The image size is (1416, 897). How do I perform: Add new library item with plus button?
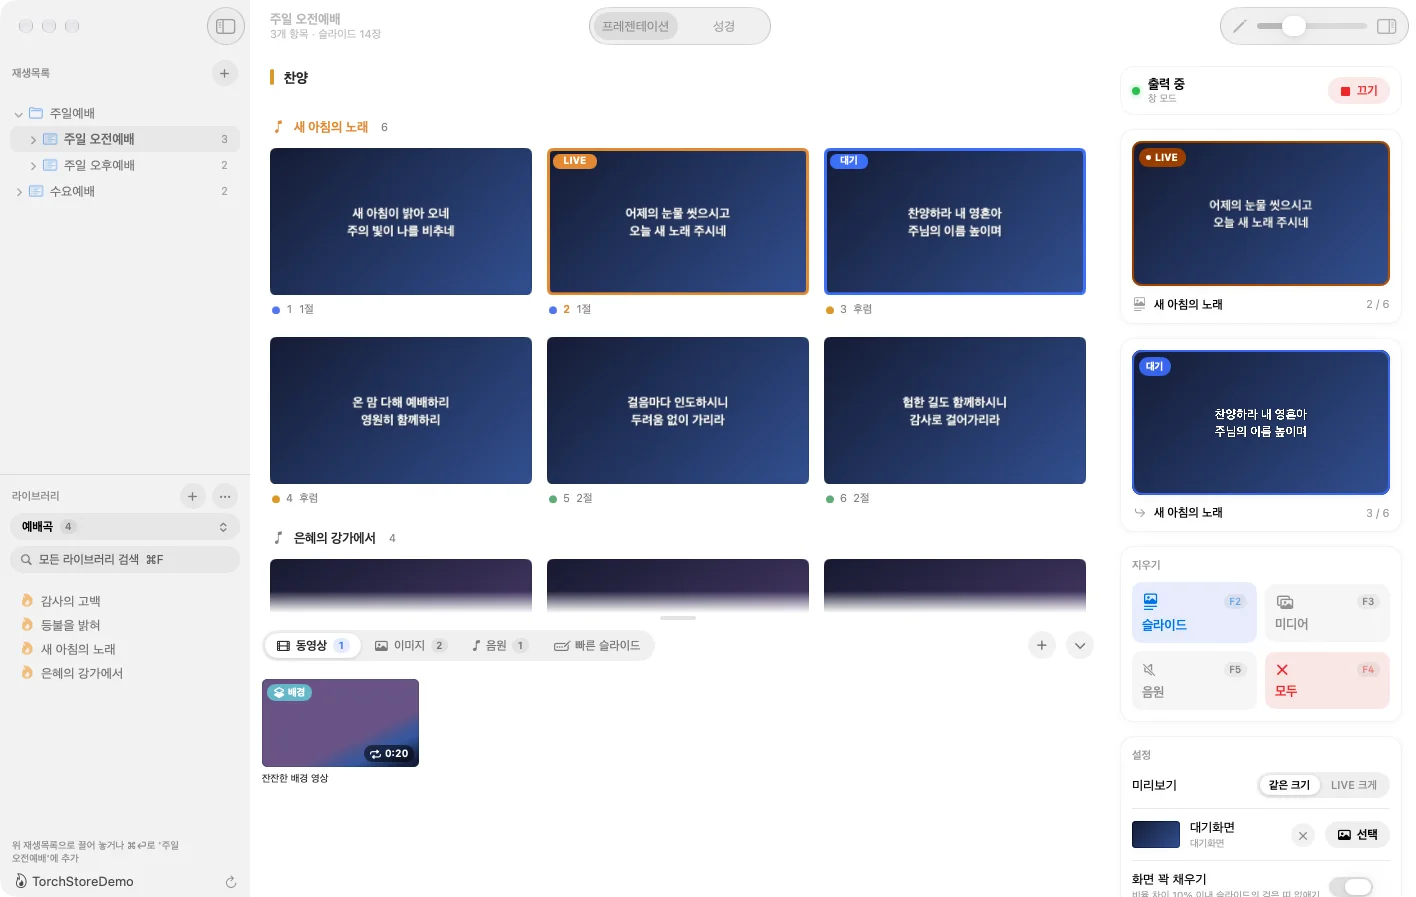193,496
